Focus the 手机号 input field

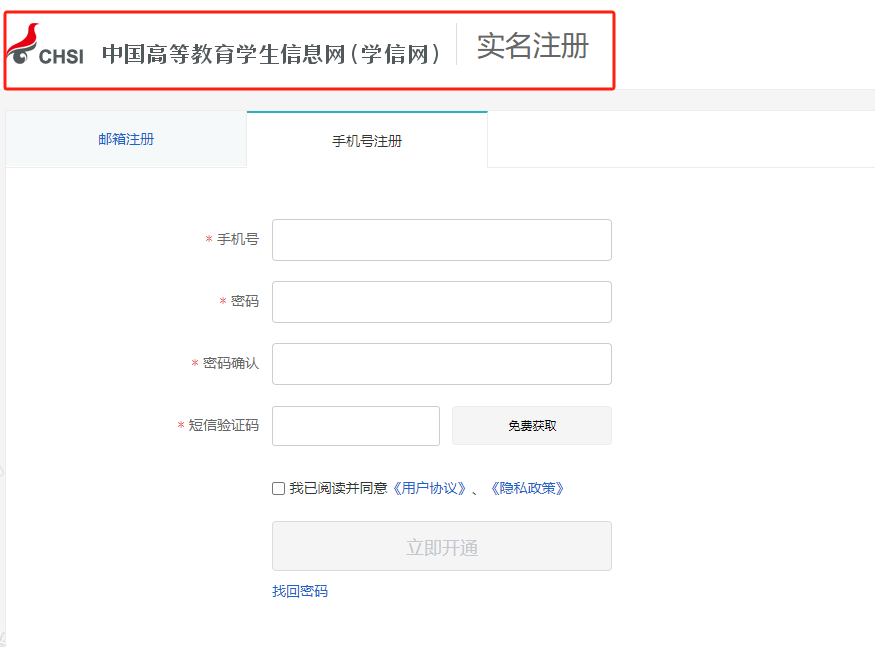point(441,240)
